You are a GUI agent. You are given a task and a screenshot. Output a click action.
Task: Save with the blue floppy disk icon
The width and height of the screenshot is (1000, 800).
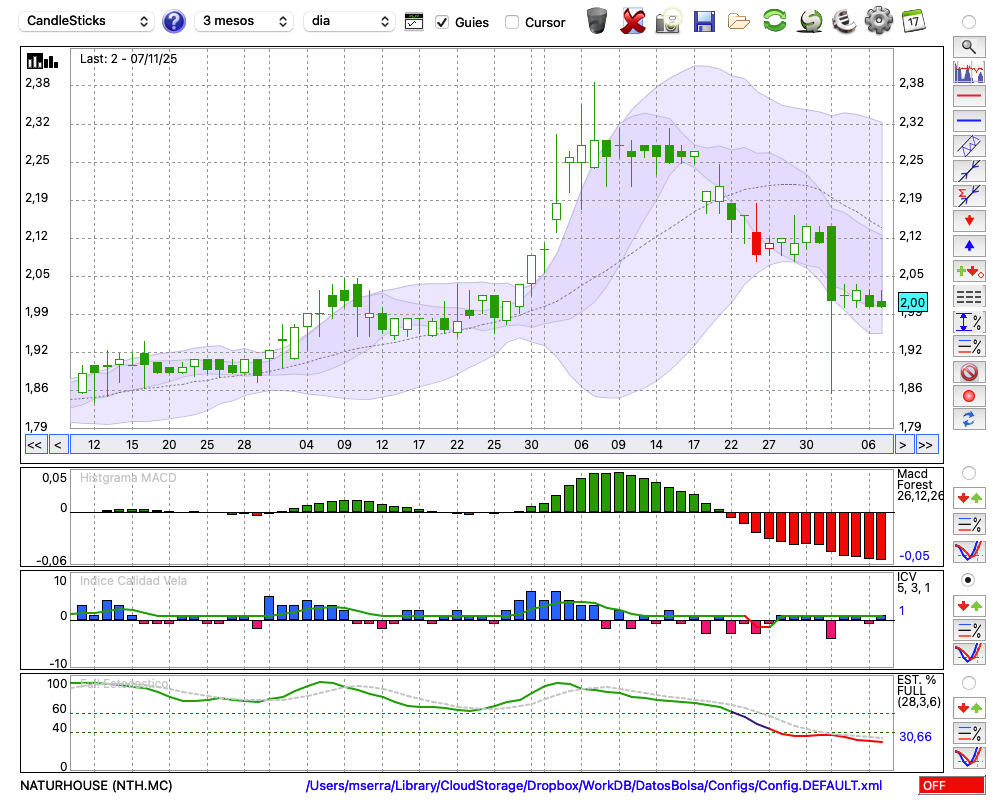pos(703,21)
